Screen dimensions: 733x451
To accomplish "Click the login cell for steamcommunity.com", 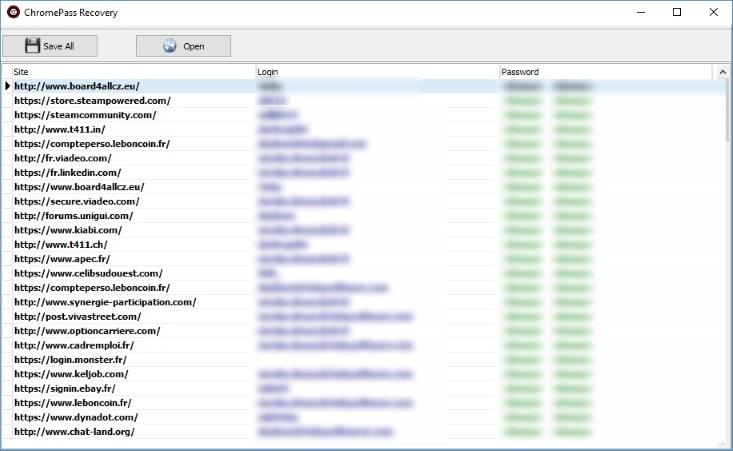I will 377,115.
